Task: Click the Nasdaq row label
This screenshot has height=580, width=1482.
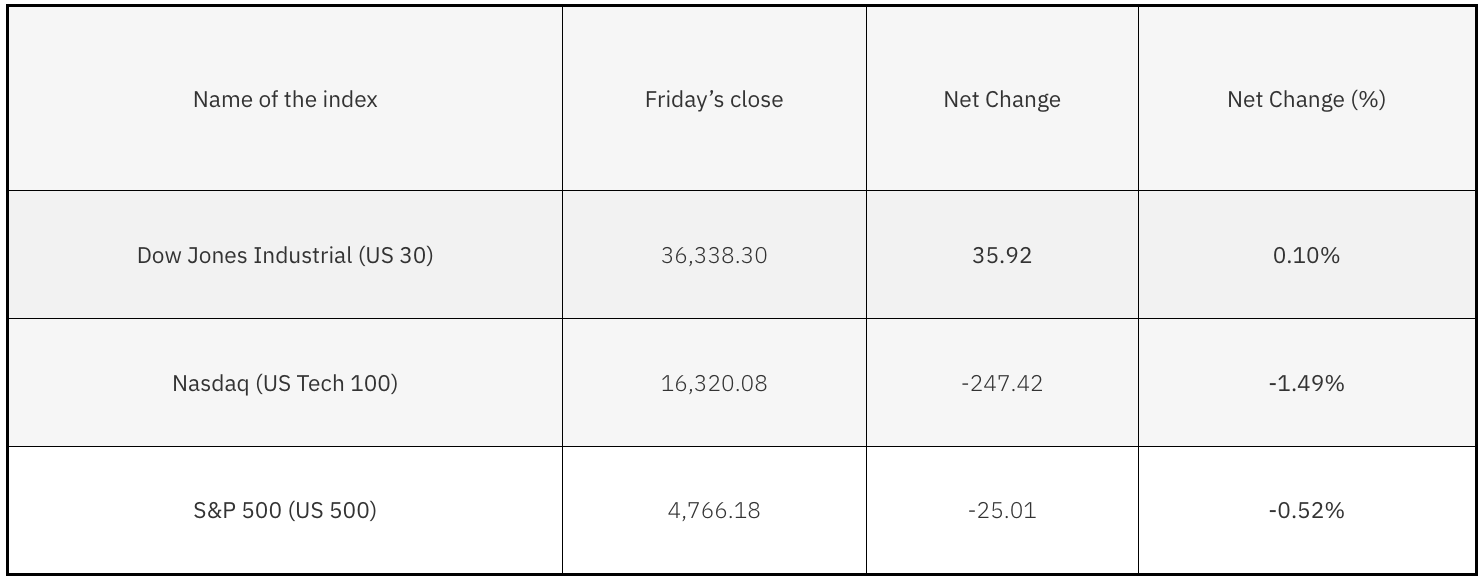Action: 285,383
